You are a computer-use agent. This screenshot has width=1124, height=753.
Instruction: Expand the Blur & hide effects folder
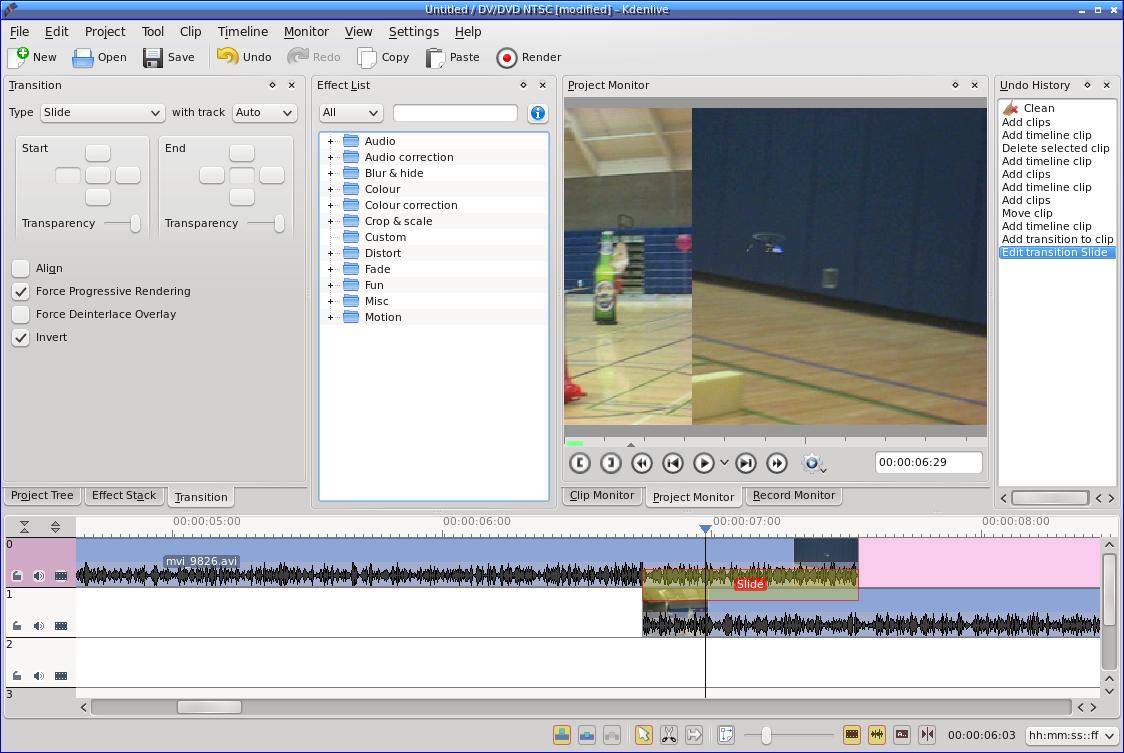(330, 174)
